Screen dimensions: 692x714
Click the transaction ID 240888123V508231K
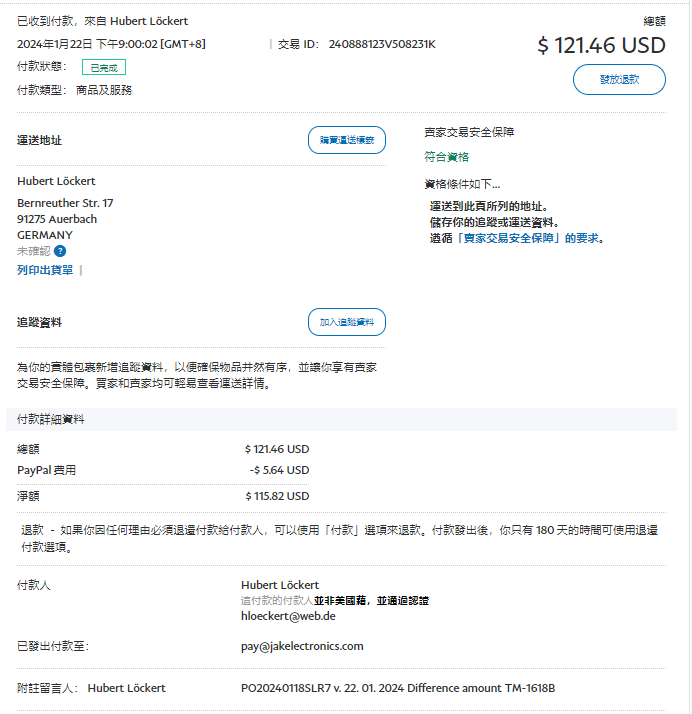[x=382, y=44]
